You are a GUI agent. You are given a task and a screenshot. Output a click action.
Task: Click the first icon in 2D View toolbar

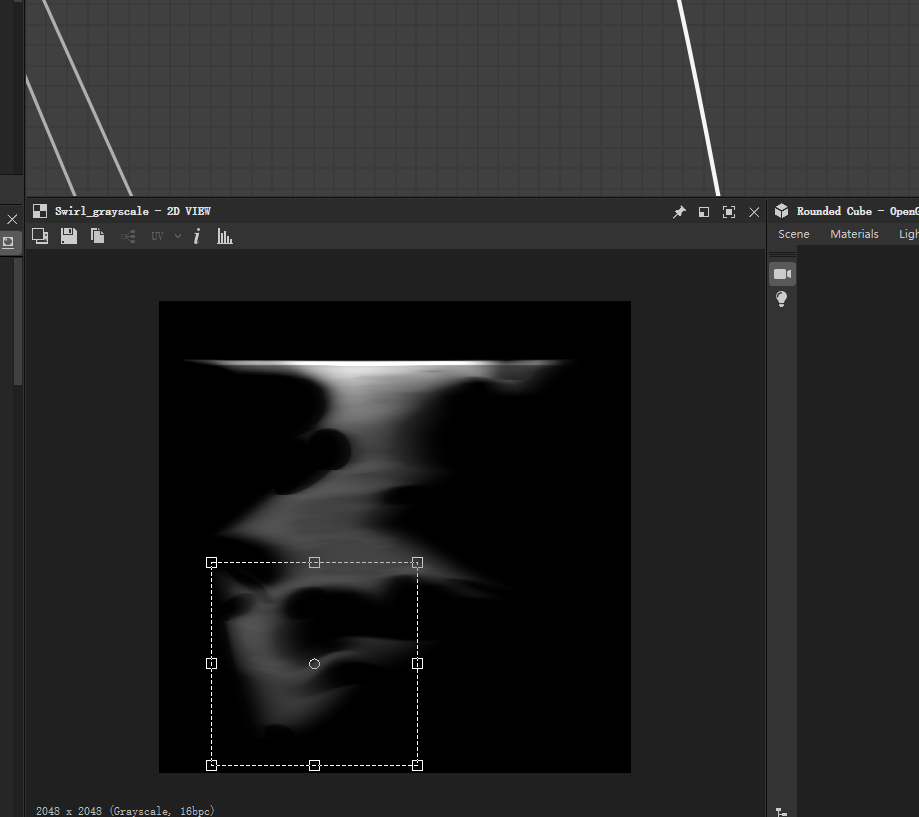coord(40,236)
